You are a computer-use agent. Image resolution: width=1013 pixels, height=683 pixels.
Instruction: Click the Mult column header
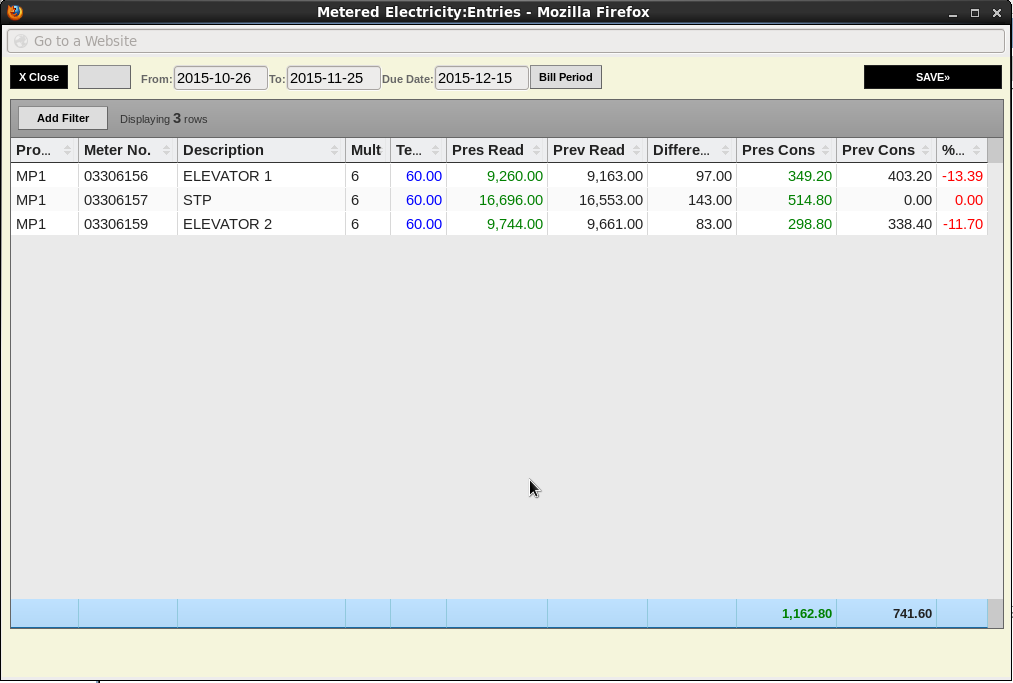(x=366, y=150)
